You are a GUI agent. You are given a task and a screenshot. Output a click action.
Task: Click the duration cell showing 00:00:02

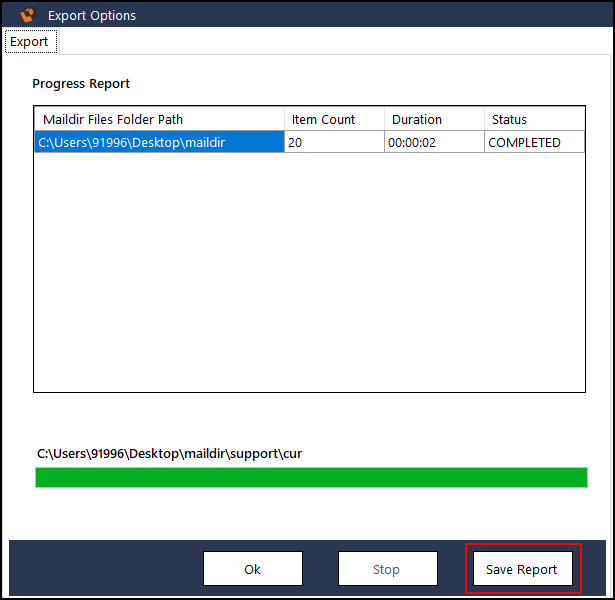433,143
